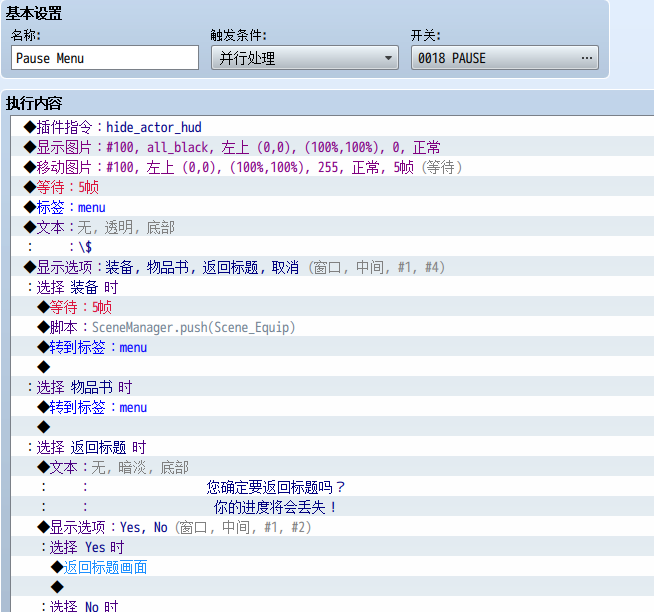Select the empty command row under 物品书 branch
This screenshot has width=654, height=612.
(333, 427)
